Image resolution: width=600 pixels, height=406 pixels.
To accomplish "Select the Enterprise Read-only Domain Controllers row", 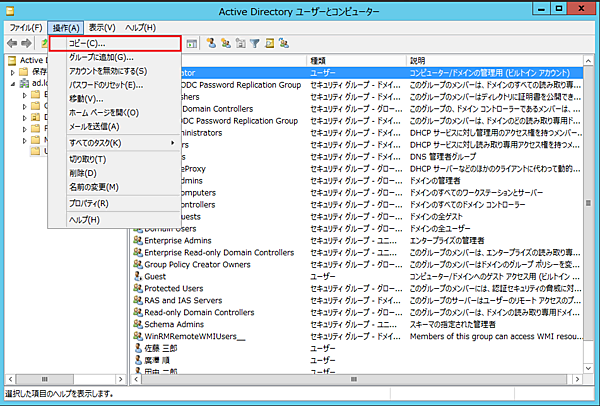I will [x=357, y=253].
